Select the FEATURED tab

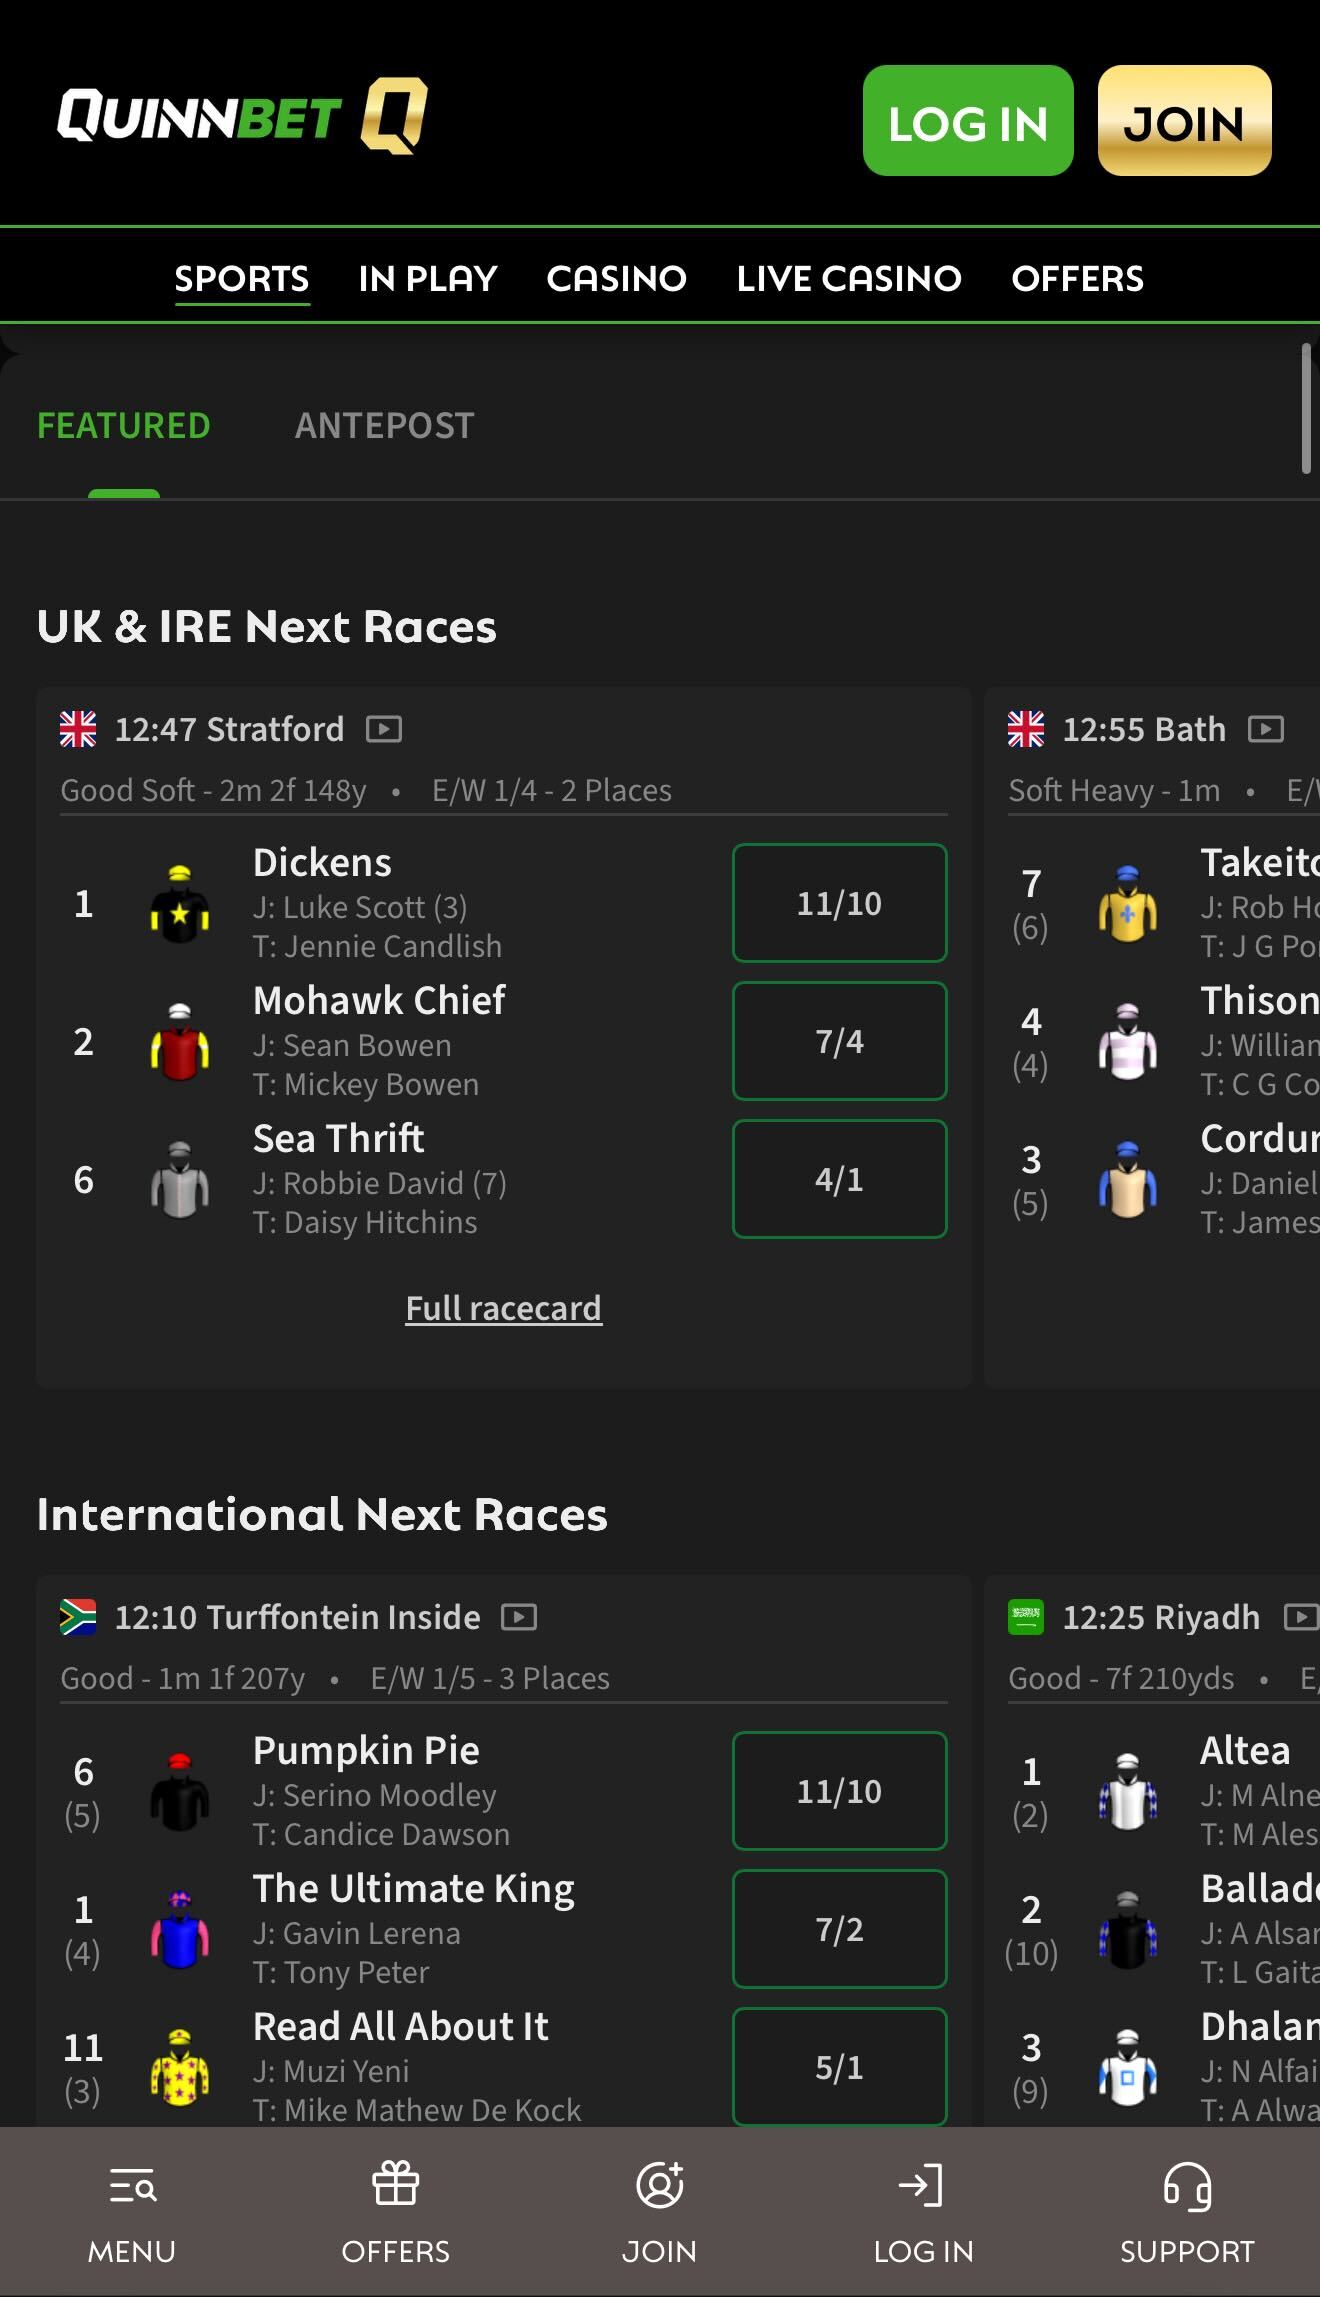point(124,426)
